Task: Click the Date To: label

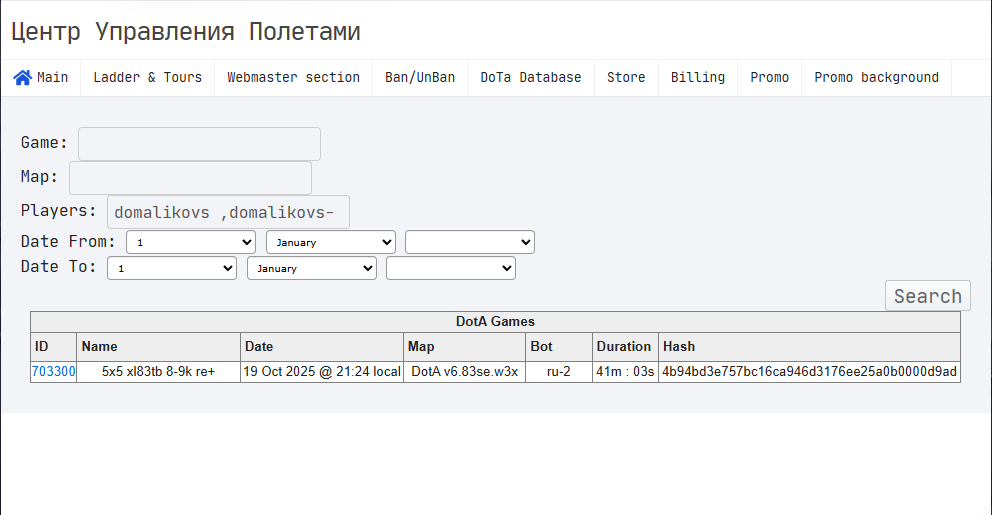Action: pyautogui.click(x=58, y=267)
